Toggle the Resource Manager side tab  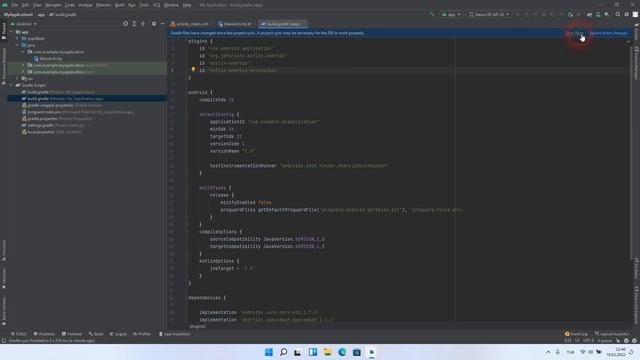coord(4,66)
